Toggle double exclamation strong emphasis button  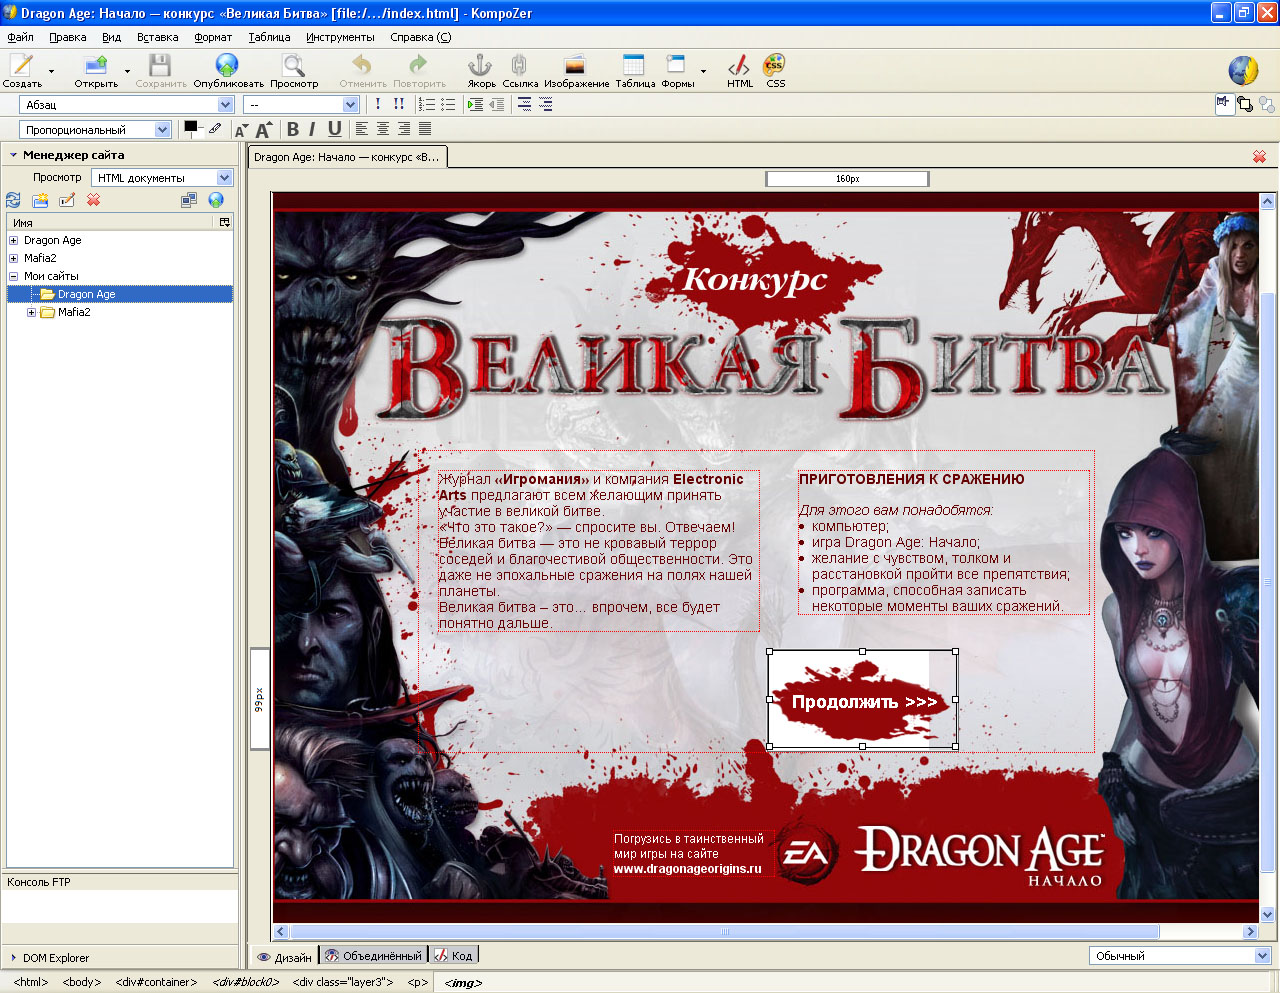(x=399, y=104)
